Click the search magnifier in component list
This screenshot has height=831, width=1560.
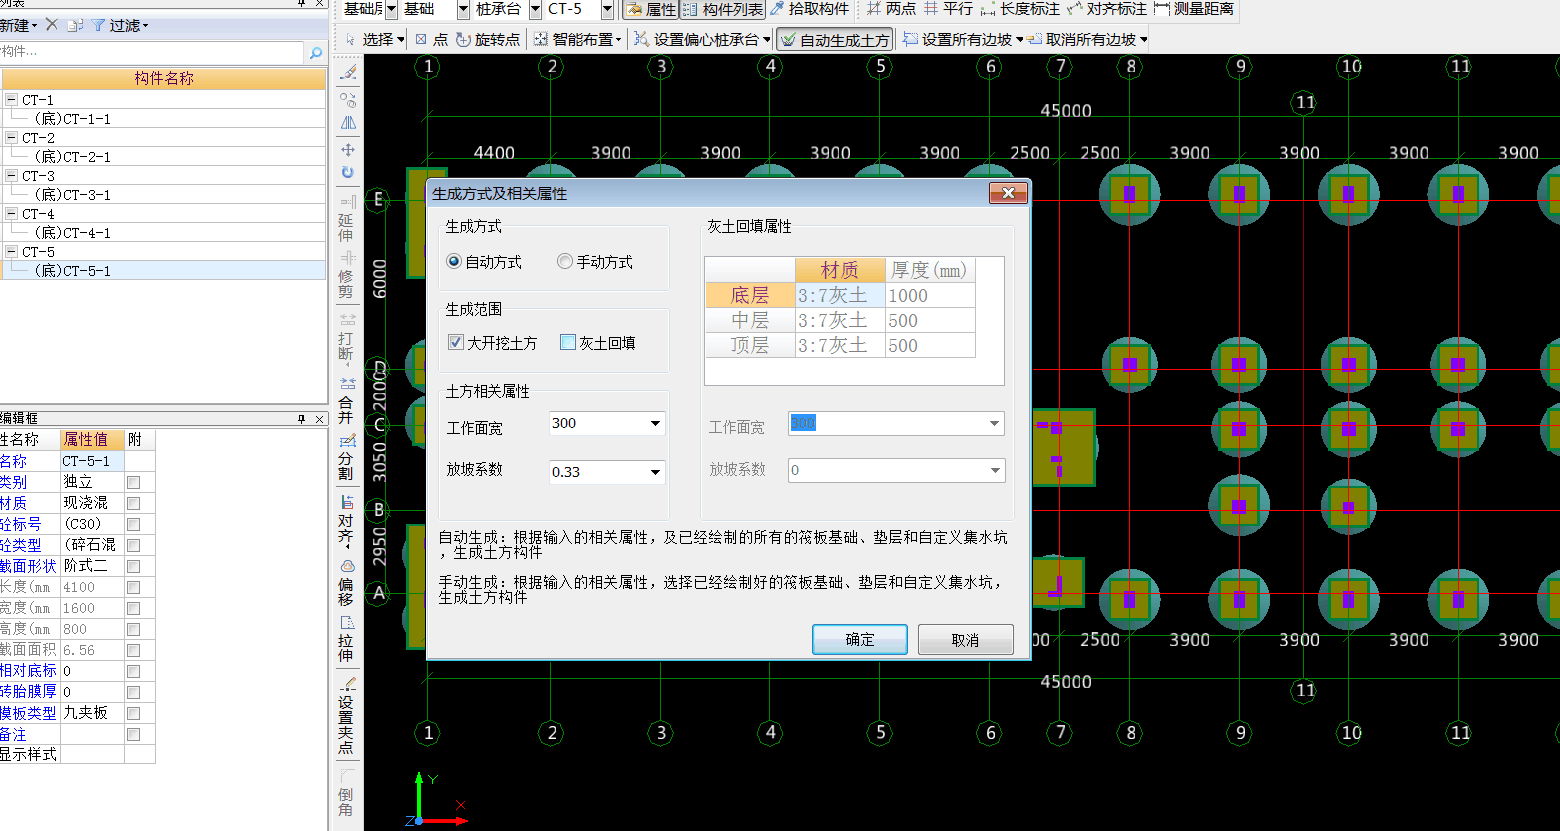click(316, 52)
